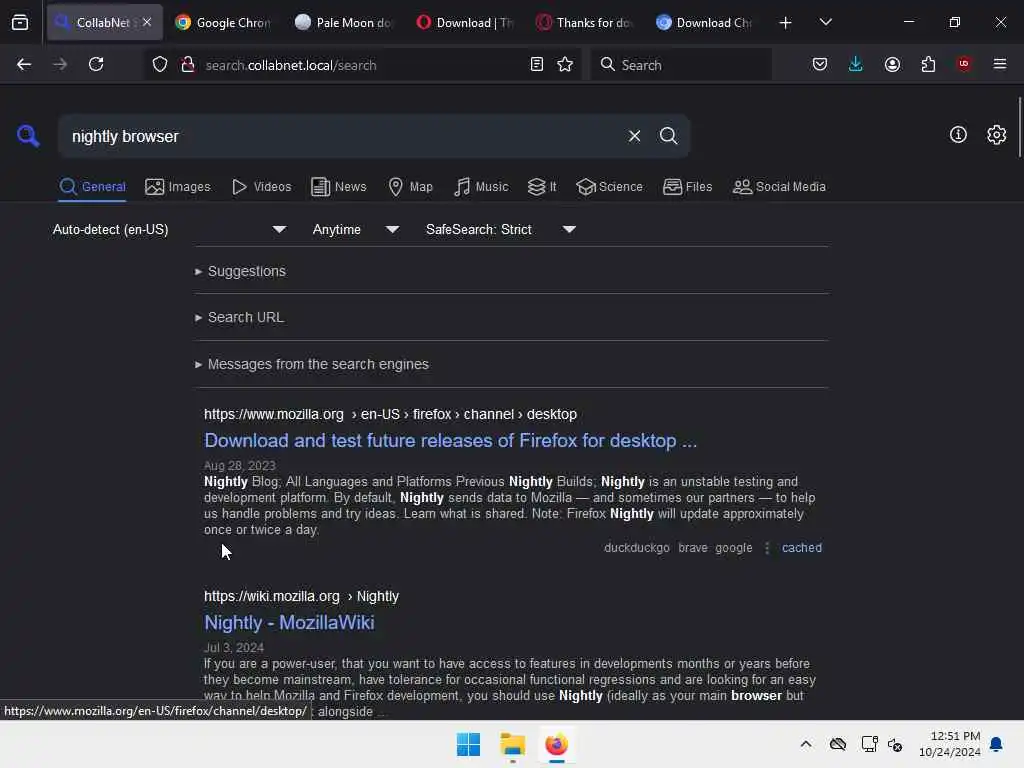
Task: Select It search category
Action: [542, 187]
